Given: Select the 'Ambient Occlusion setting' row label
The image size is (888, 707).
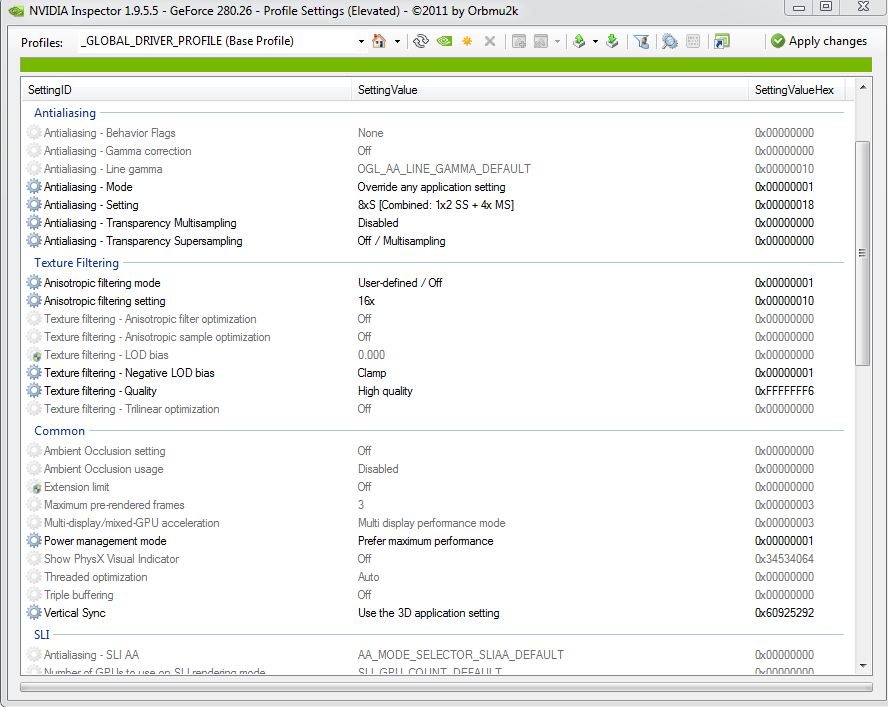Looking at the screenshot, I should click(x=104, y=451).
